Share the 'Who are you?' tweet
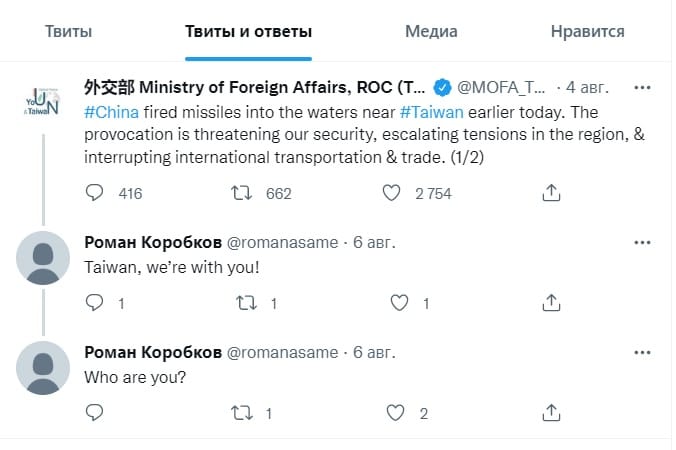676x450 pixels. (x=551, y=412)
